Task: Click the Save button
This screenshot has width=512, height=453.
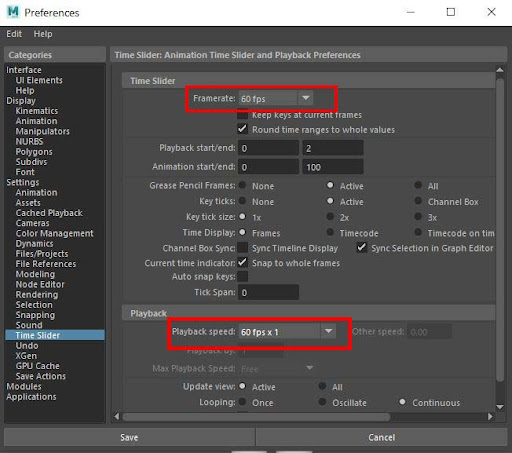Action: click(x=129, y=437)
